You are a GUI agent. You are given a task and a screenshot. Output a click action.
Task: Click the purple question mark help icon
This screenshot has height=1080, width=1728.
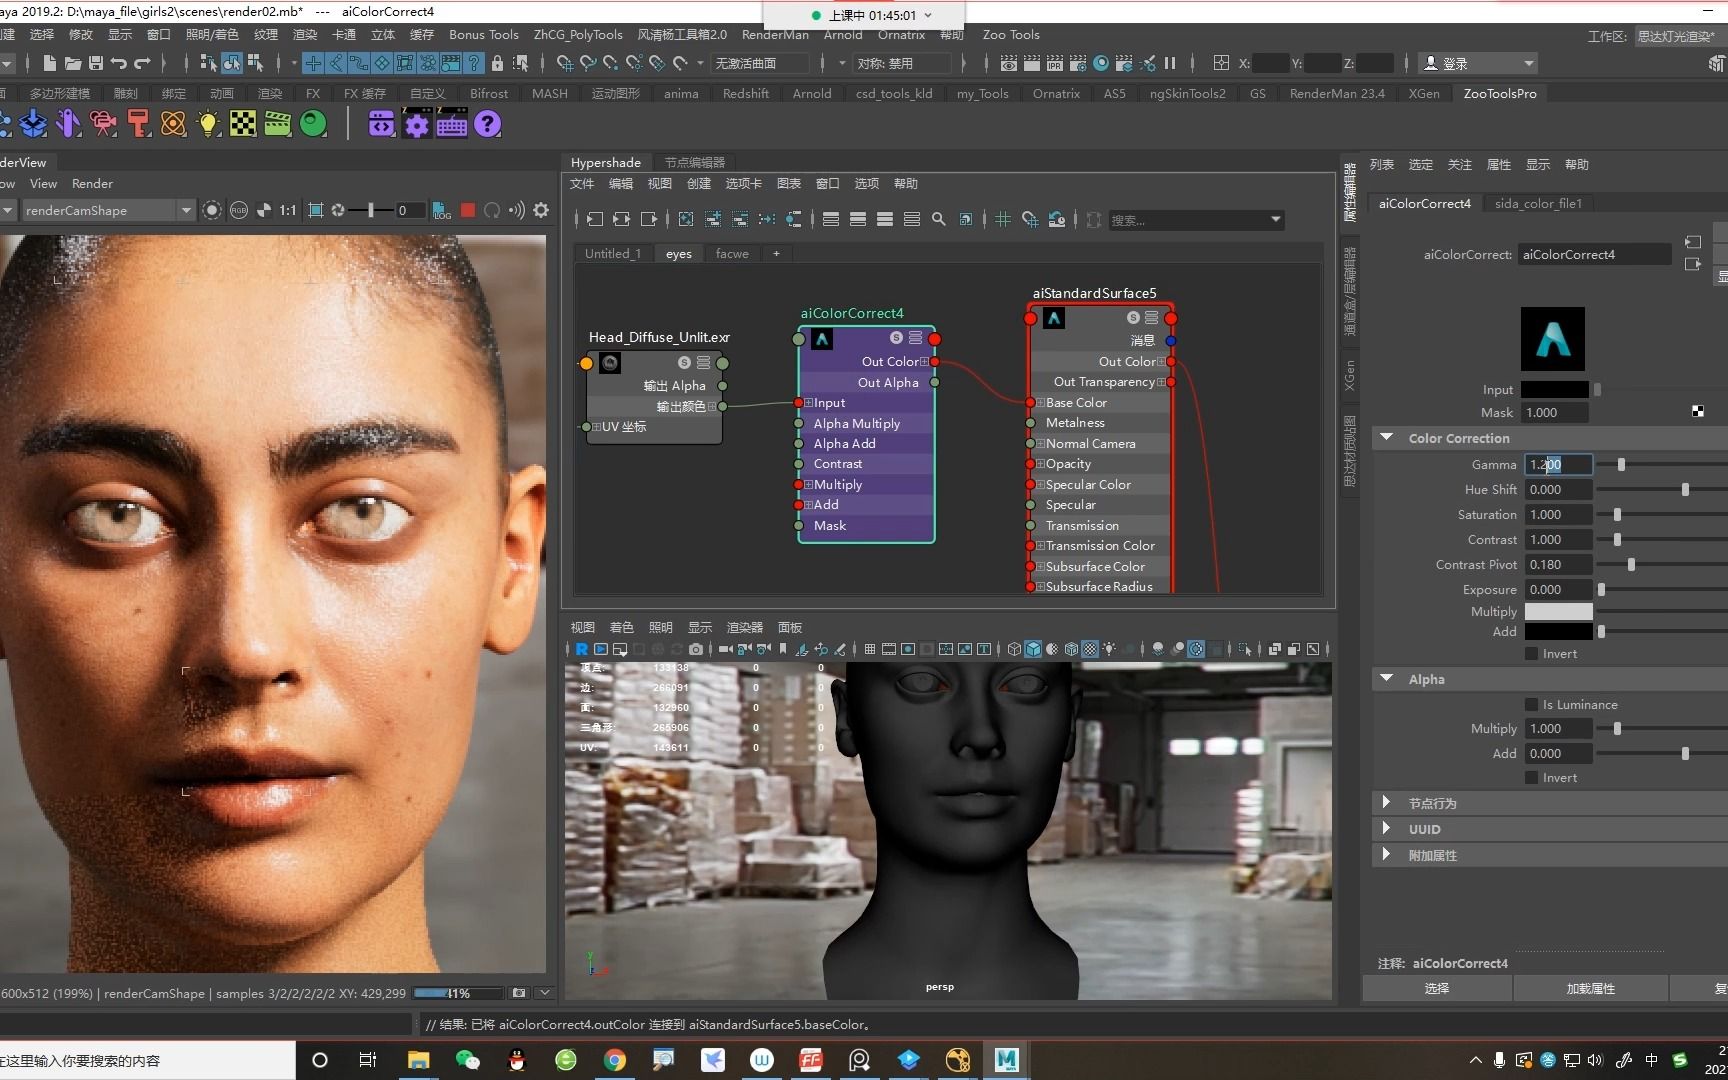click(487, 124)
